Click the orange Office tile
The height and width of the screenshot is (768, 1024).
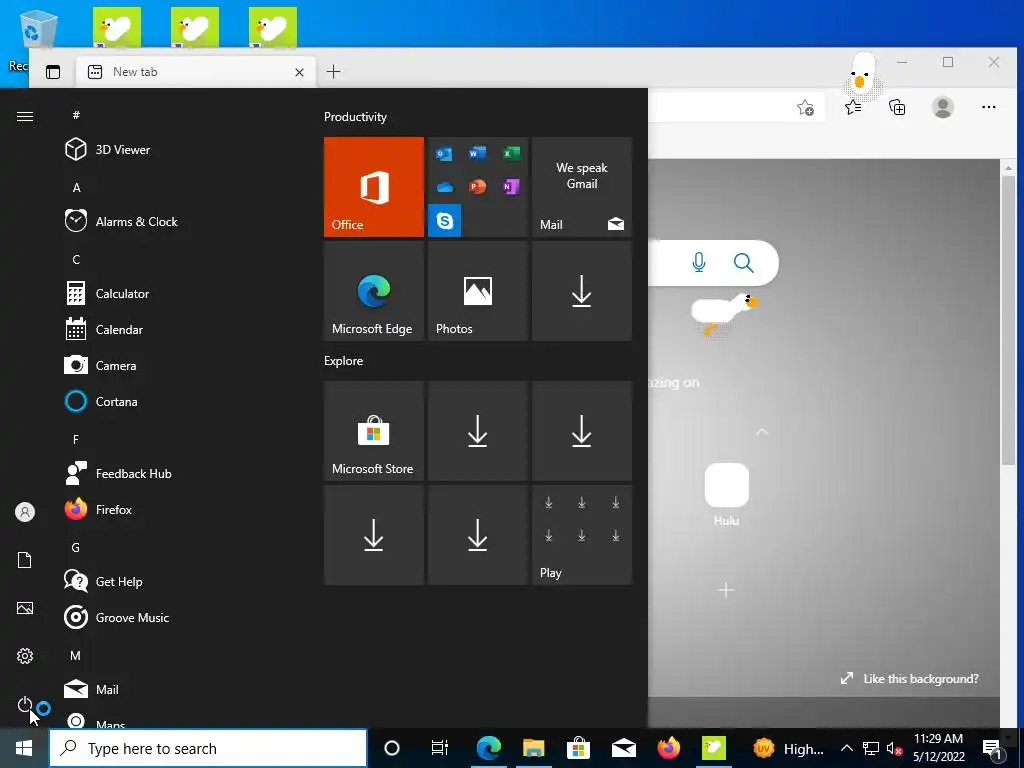tap(374, 187)
